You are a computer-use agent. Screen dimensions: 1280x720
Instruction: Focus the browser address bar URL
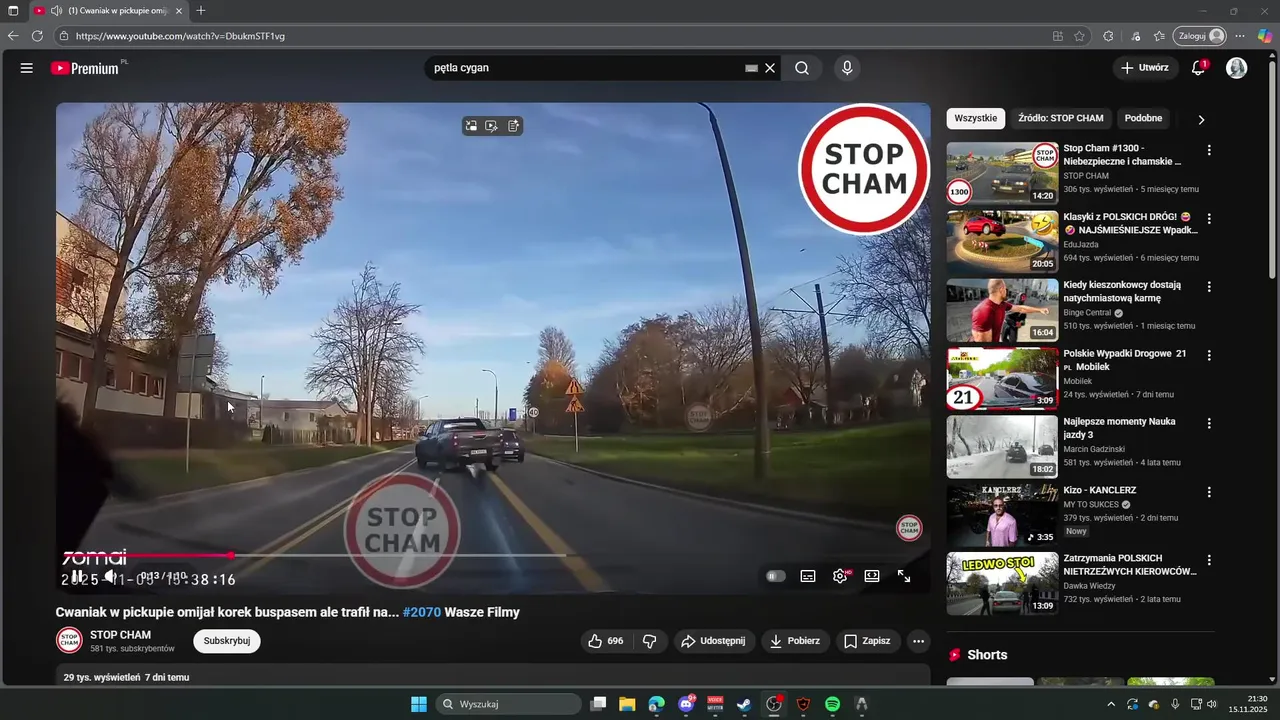180,36
